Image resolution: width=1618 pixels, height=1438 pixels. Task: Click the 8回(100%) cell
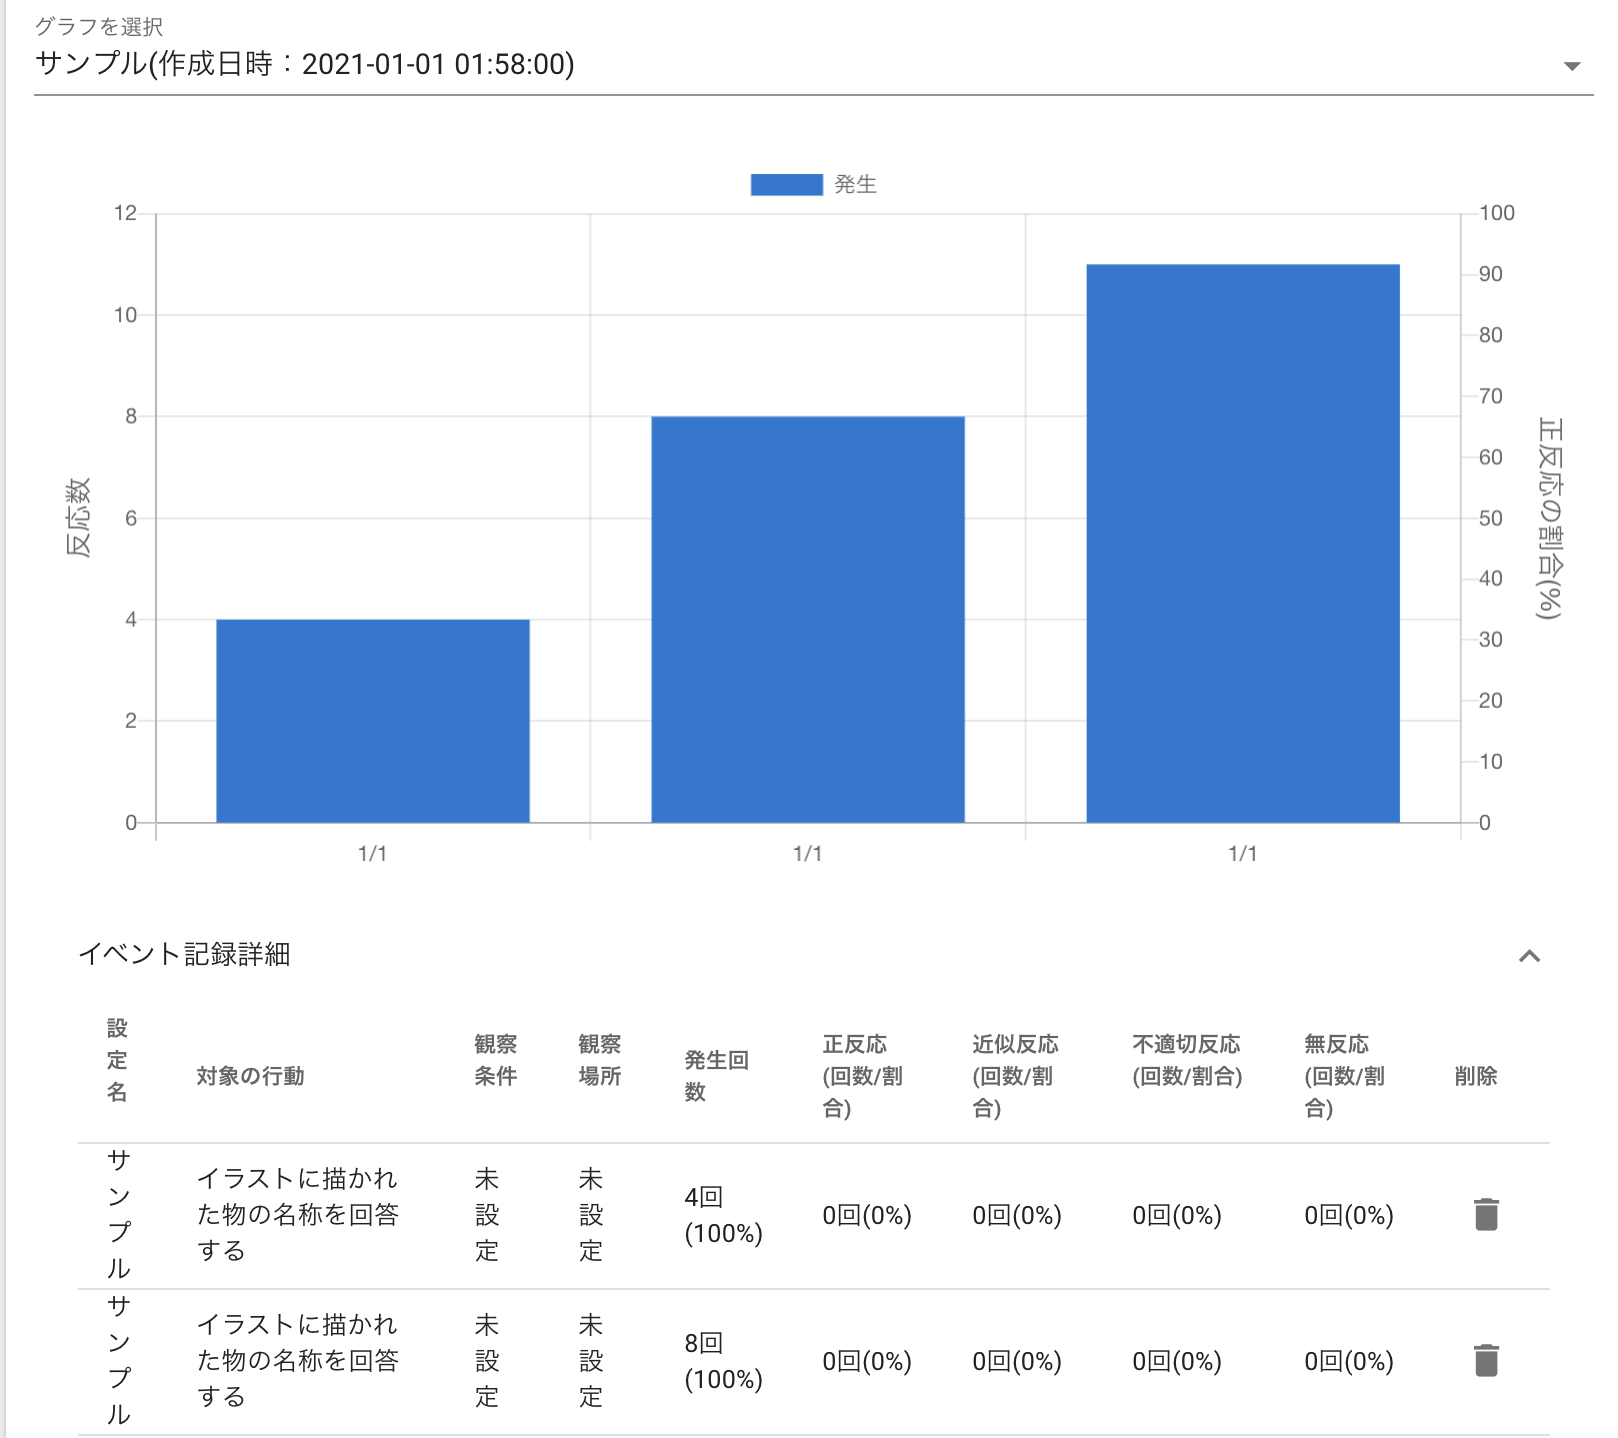723,1361
